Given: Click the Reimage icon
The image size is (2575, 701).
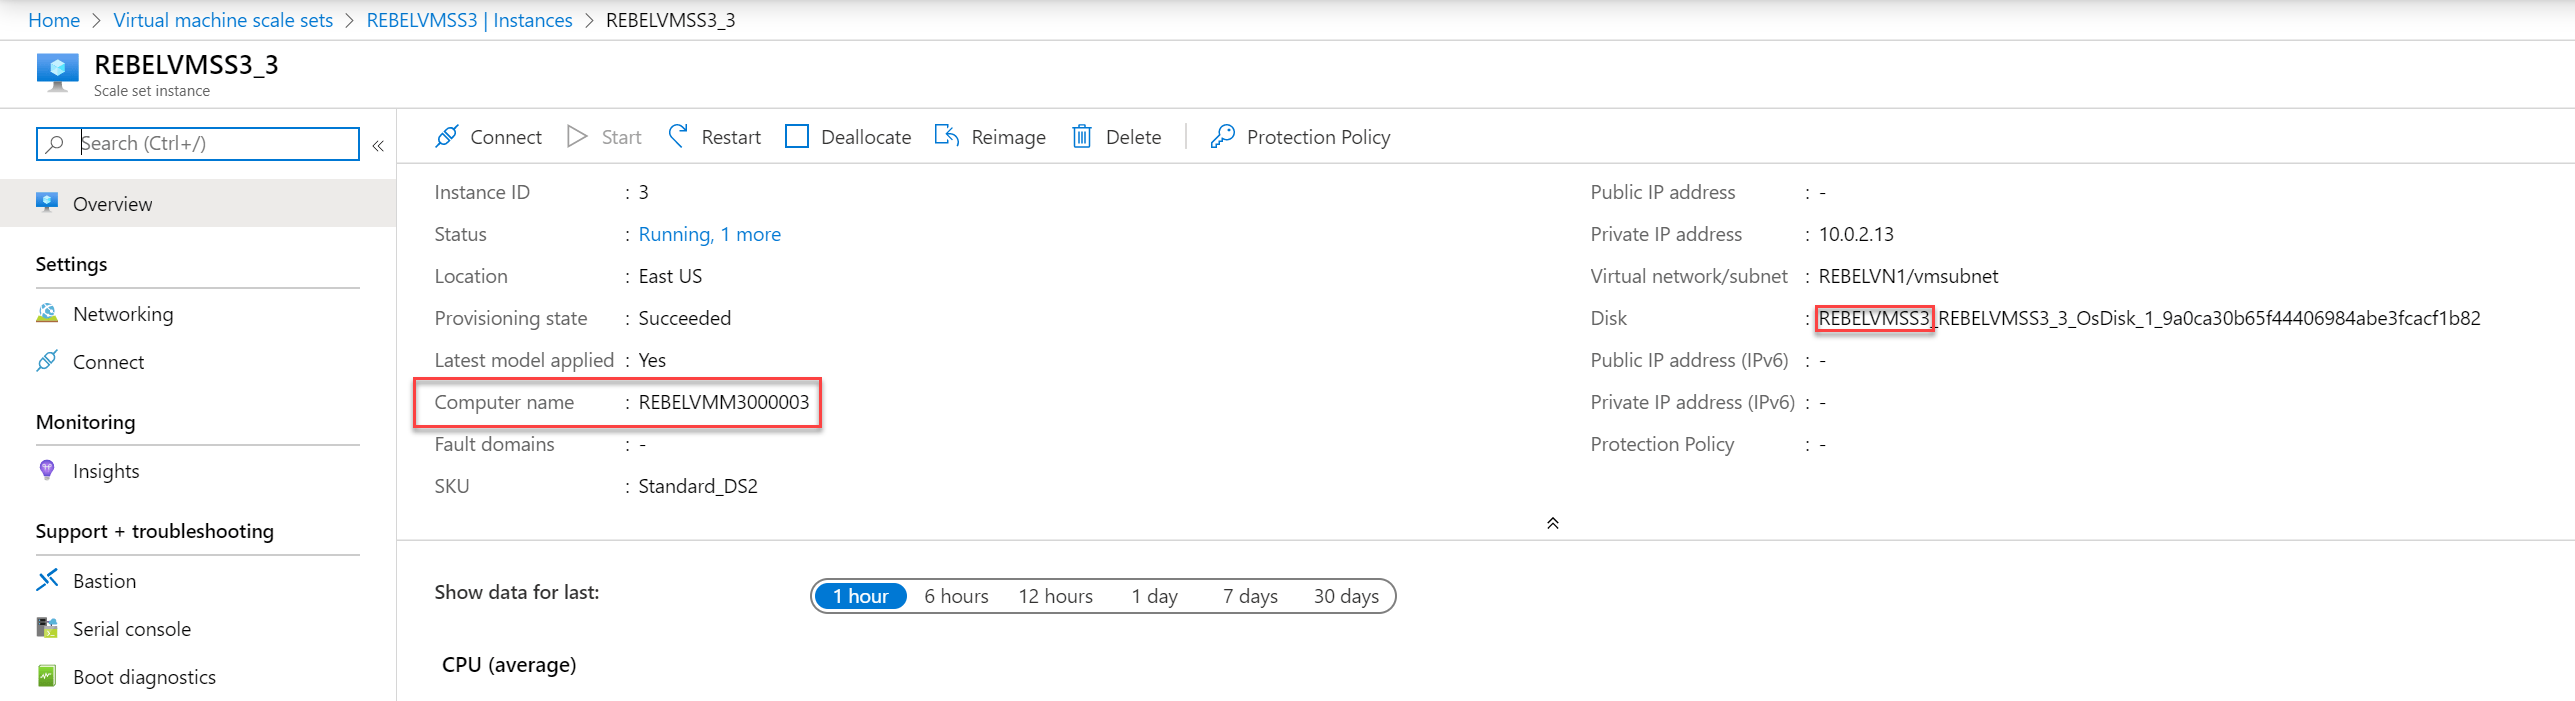Looking at the screenshot, I should tap(946, 135).
